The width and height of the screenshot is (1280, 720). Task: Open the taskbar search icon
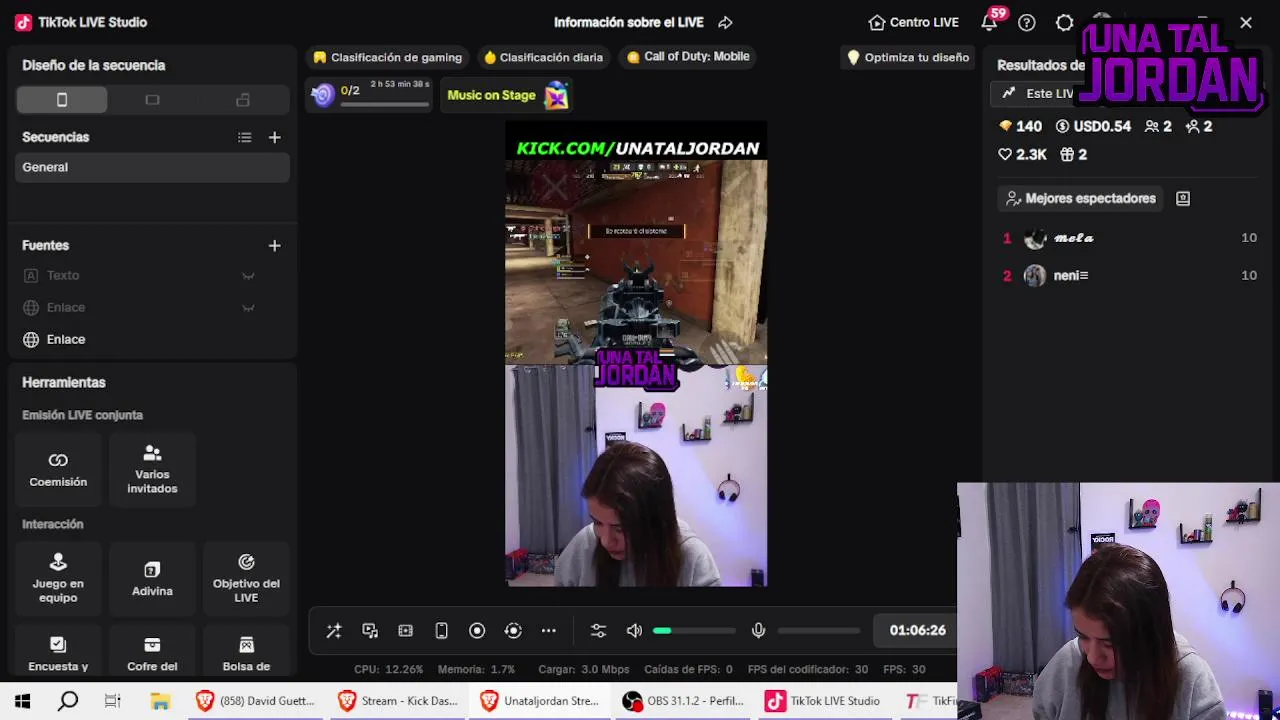point(68,701)
